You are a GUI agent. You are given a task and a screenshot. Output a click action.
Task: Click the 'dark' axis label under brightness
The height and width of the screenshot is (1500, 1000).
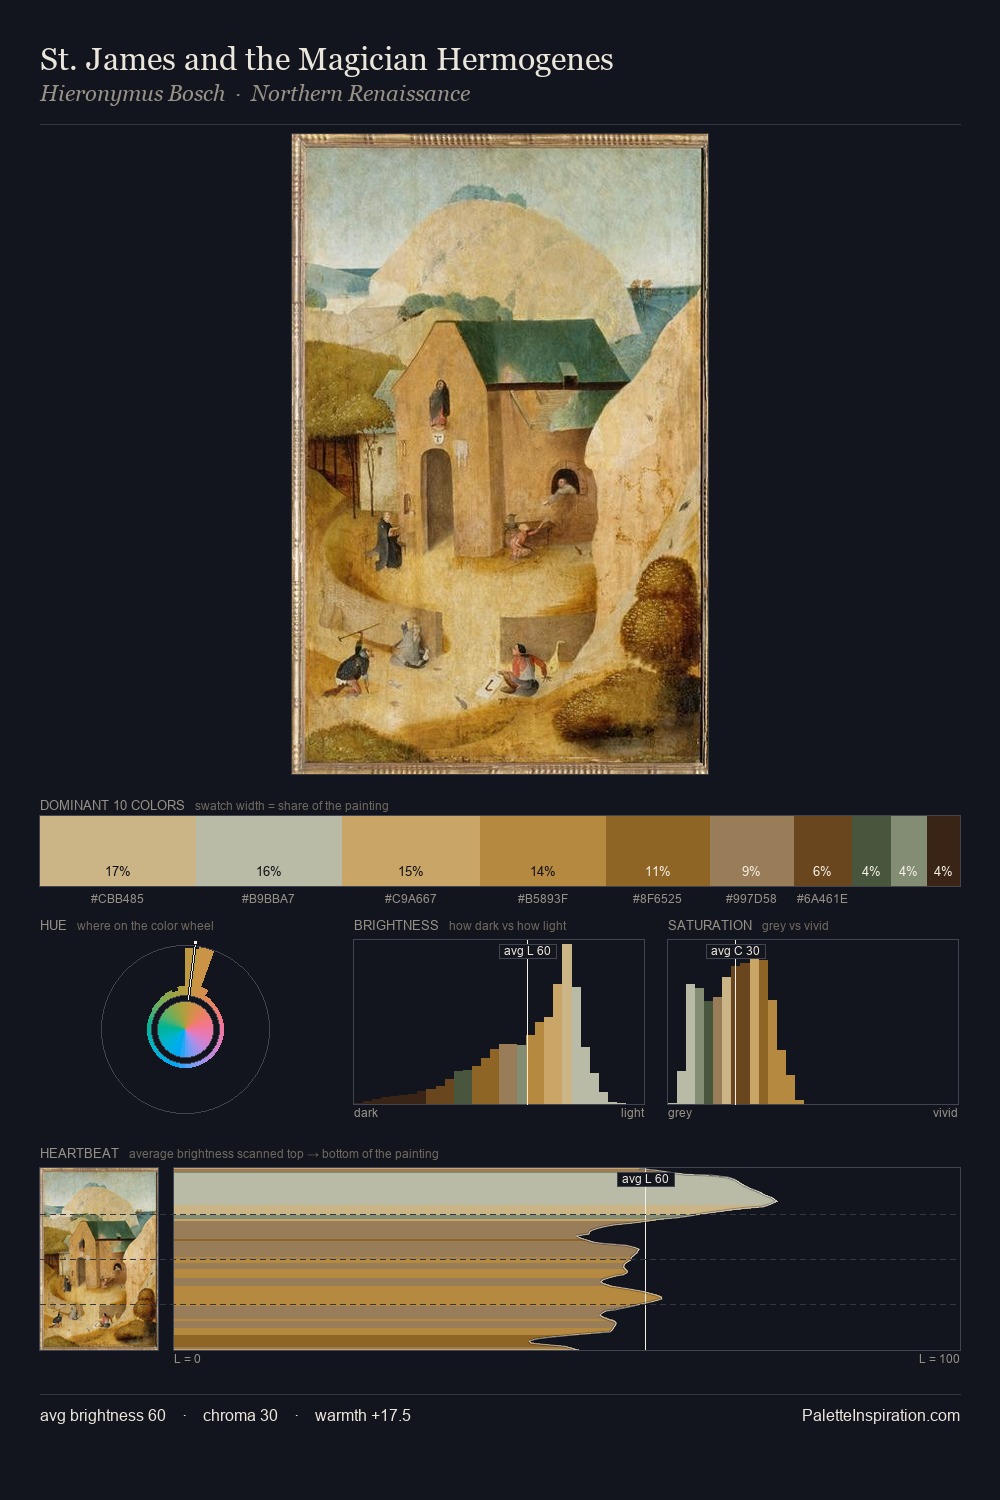366,1112
